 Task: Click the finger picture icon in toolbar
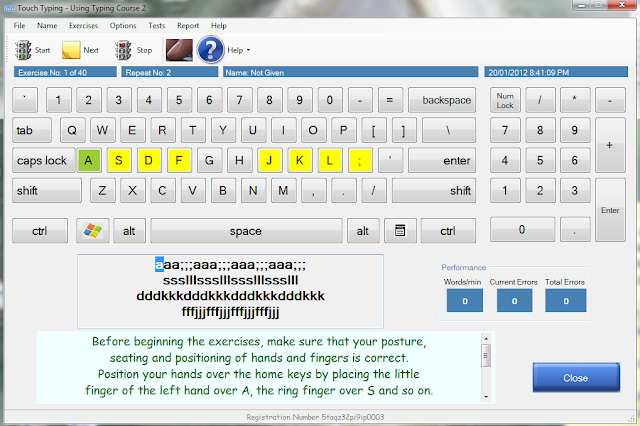click(179, 50)
